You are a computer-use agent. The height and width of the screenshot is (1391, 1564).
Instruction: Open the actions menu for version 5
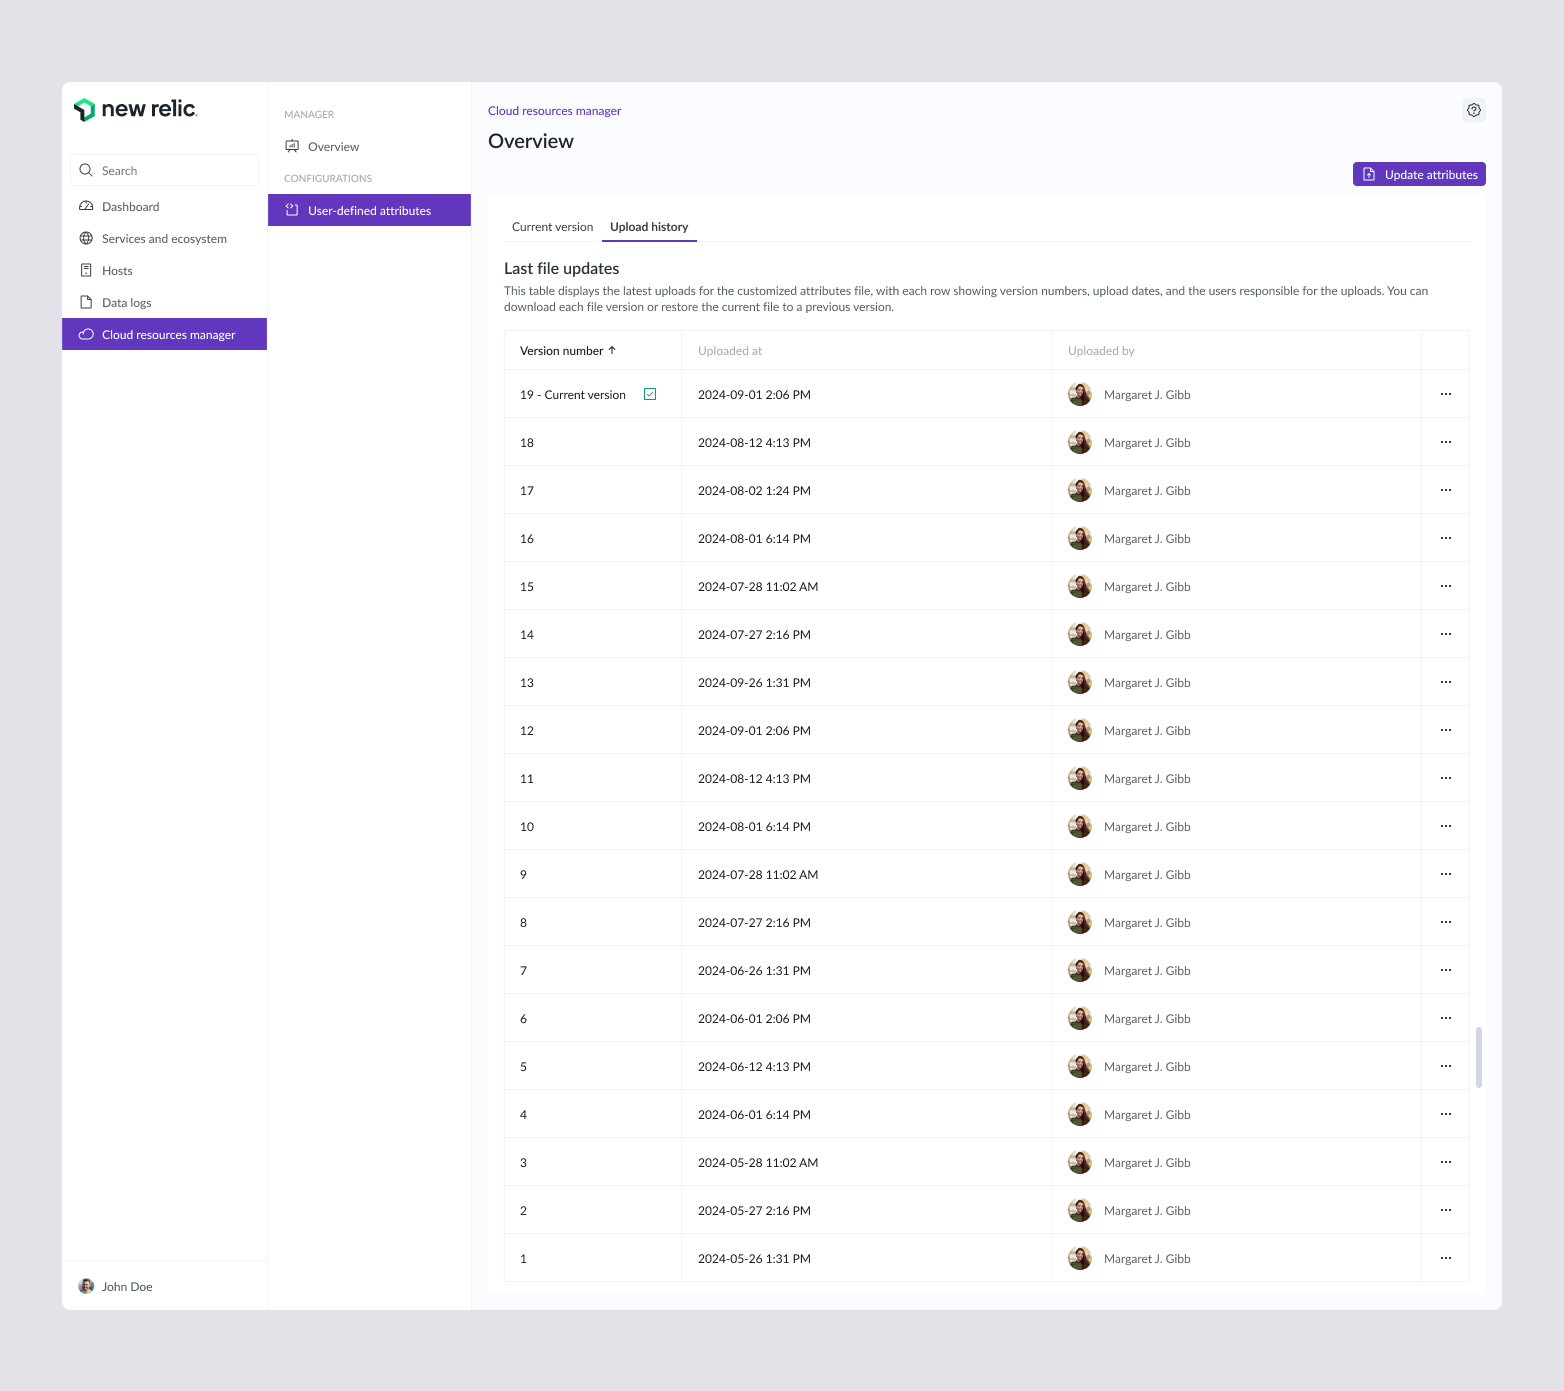point(1446,1066)
